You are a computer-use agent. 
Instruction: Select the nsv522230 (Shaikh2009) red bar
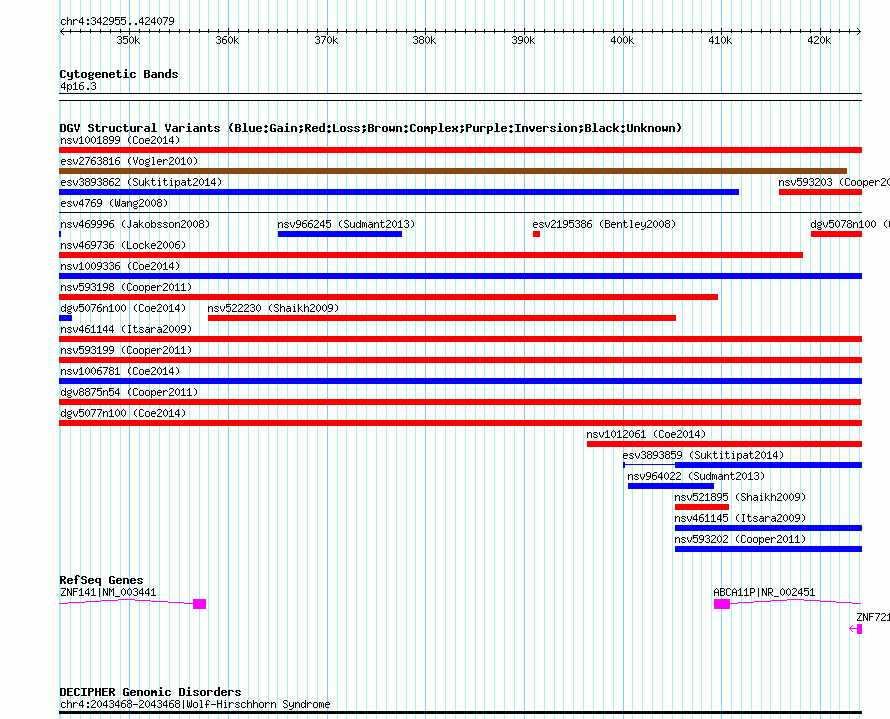click(442, 318)
